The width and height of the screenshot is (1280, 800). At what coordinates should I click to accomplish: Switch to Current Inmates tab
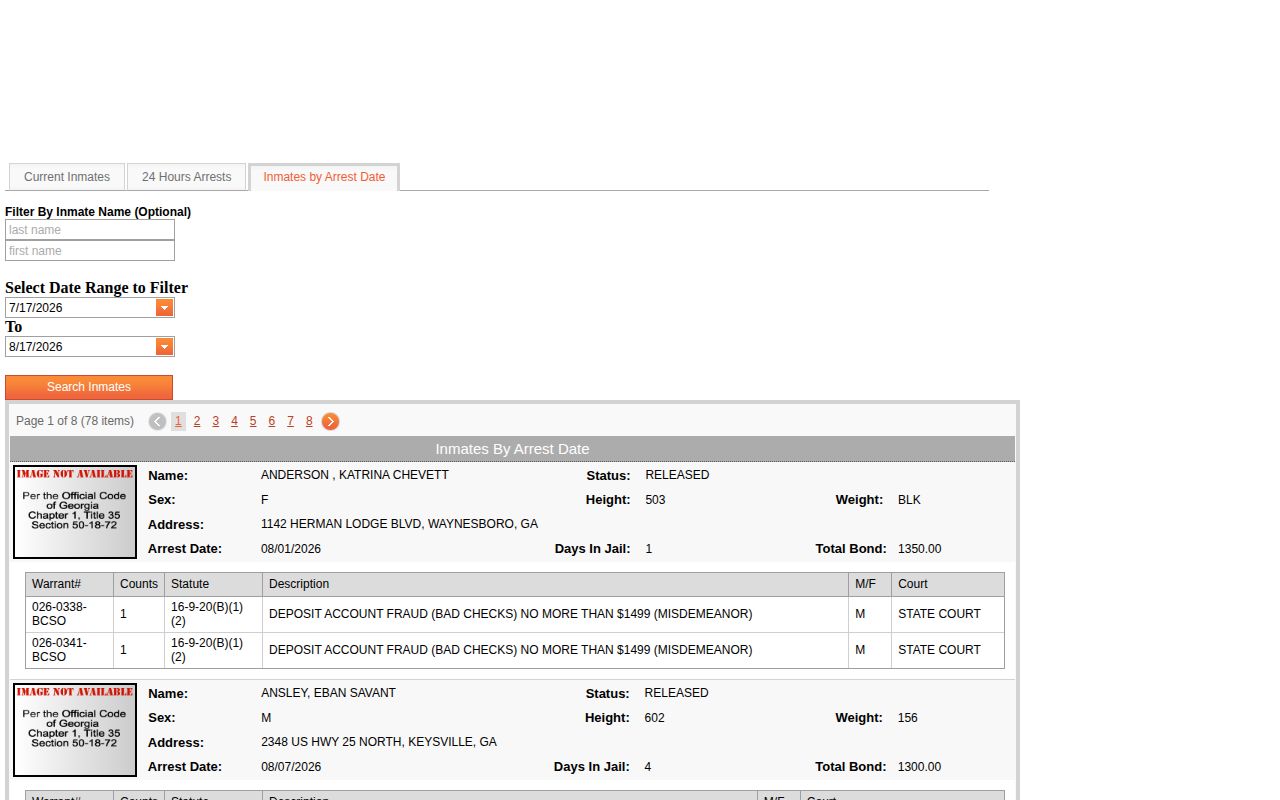pos(67,177)
